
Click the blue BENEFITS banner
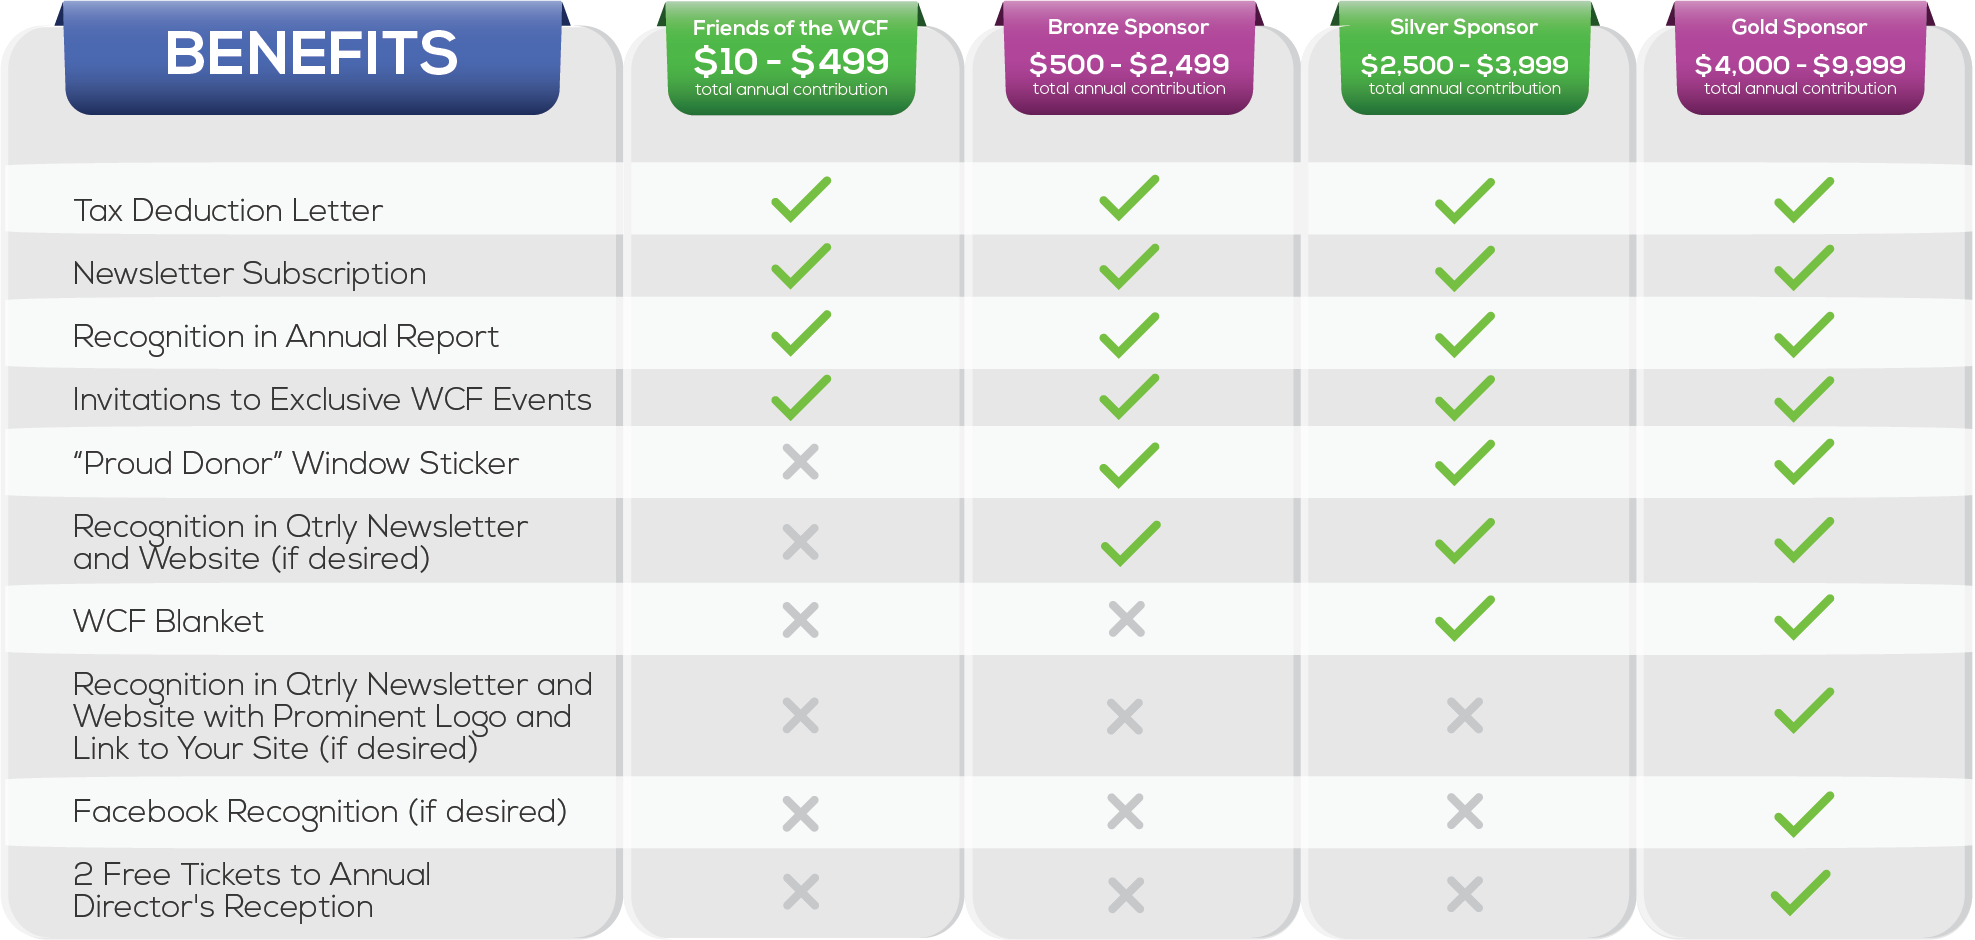[312, 58]
